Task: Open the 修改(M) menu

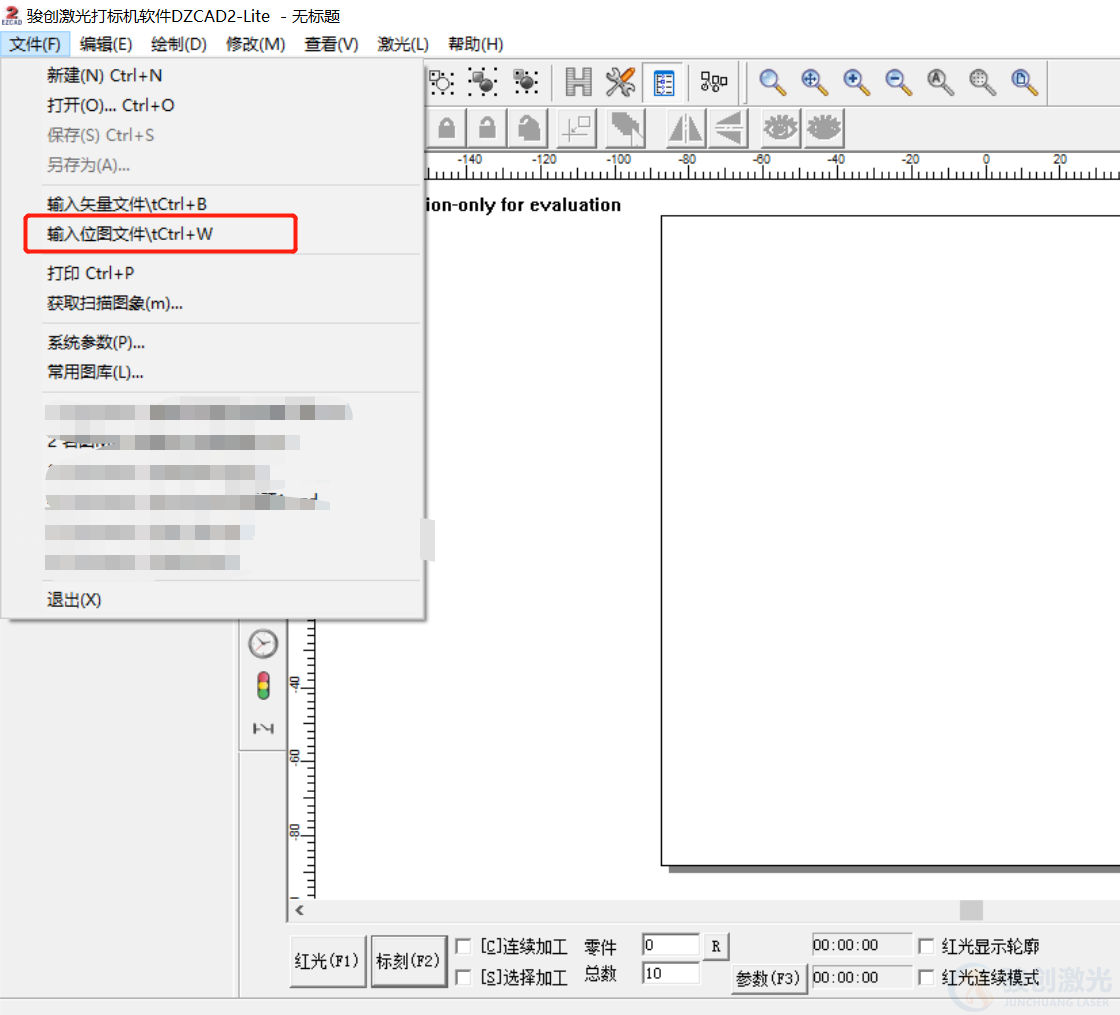Action: (255, 44)
